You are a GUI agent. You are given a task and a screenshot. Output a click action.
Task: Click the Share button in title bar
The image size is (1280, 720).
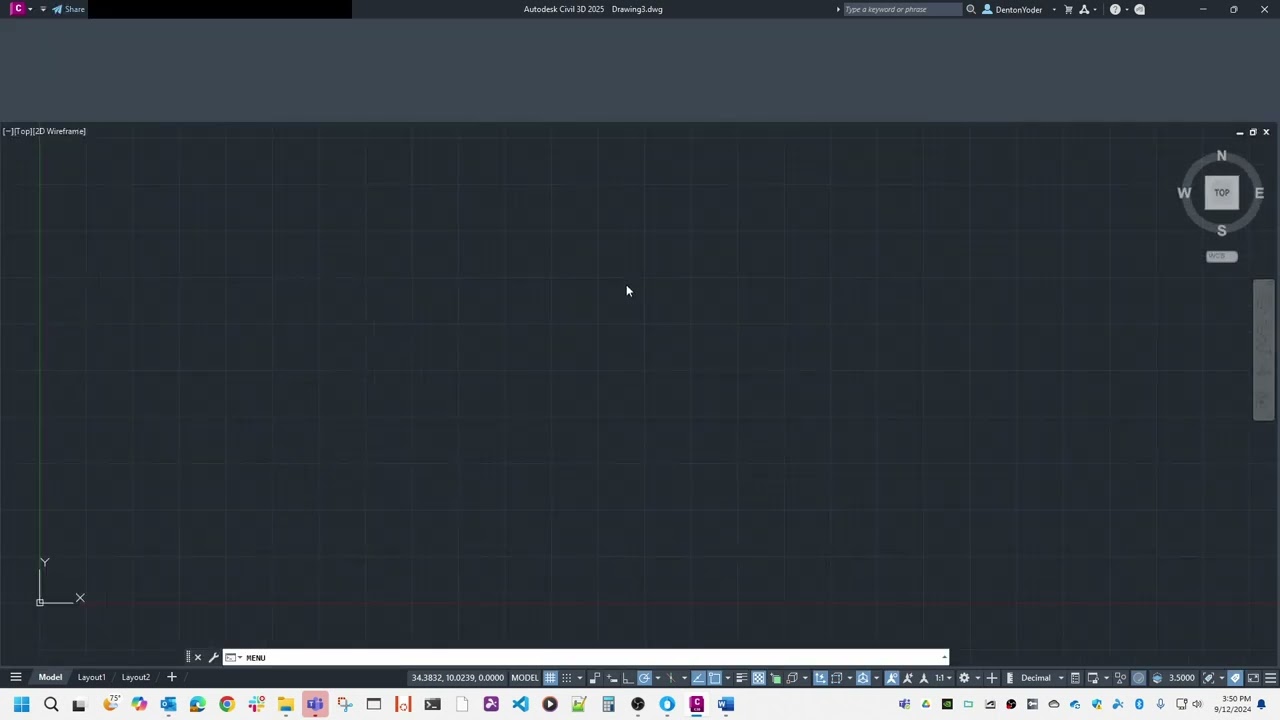pos(68,9)
